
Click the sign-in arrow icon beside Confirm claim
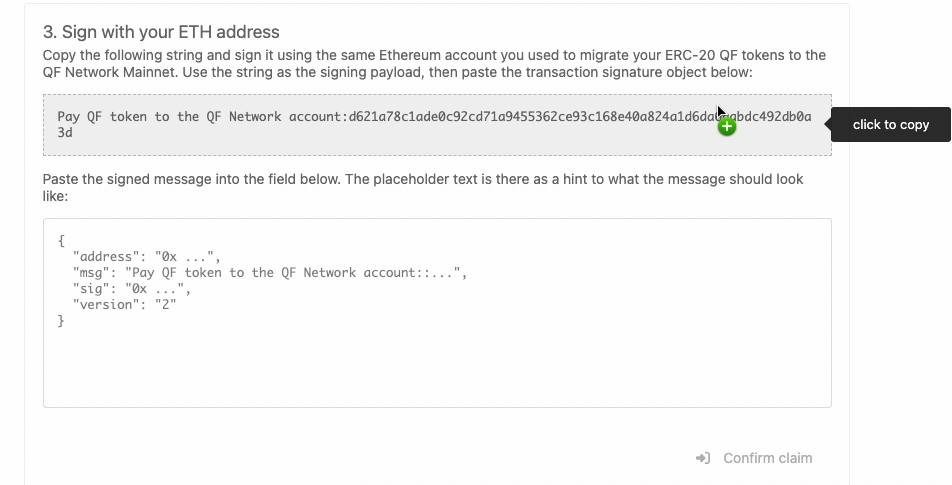pyautogui.click(x=703, y=458)
